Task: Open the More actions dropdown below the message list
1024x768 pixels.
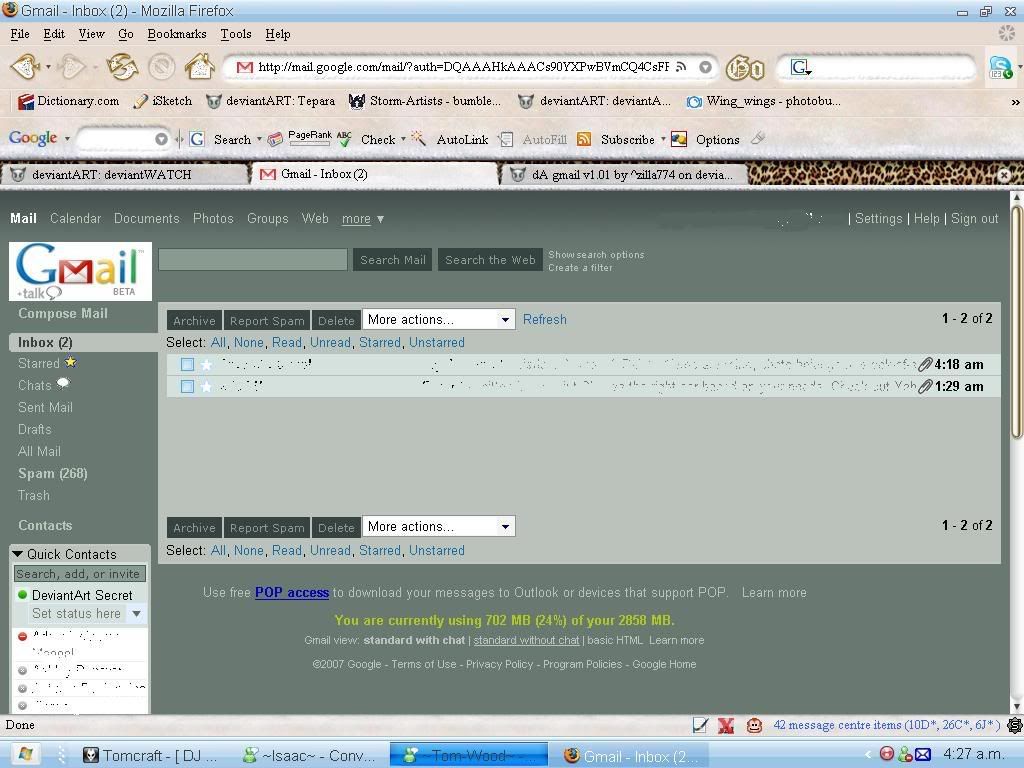Action: tap(439, 526)
